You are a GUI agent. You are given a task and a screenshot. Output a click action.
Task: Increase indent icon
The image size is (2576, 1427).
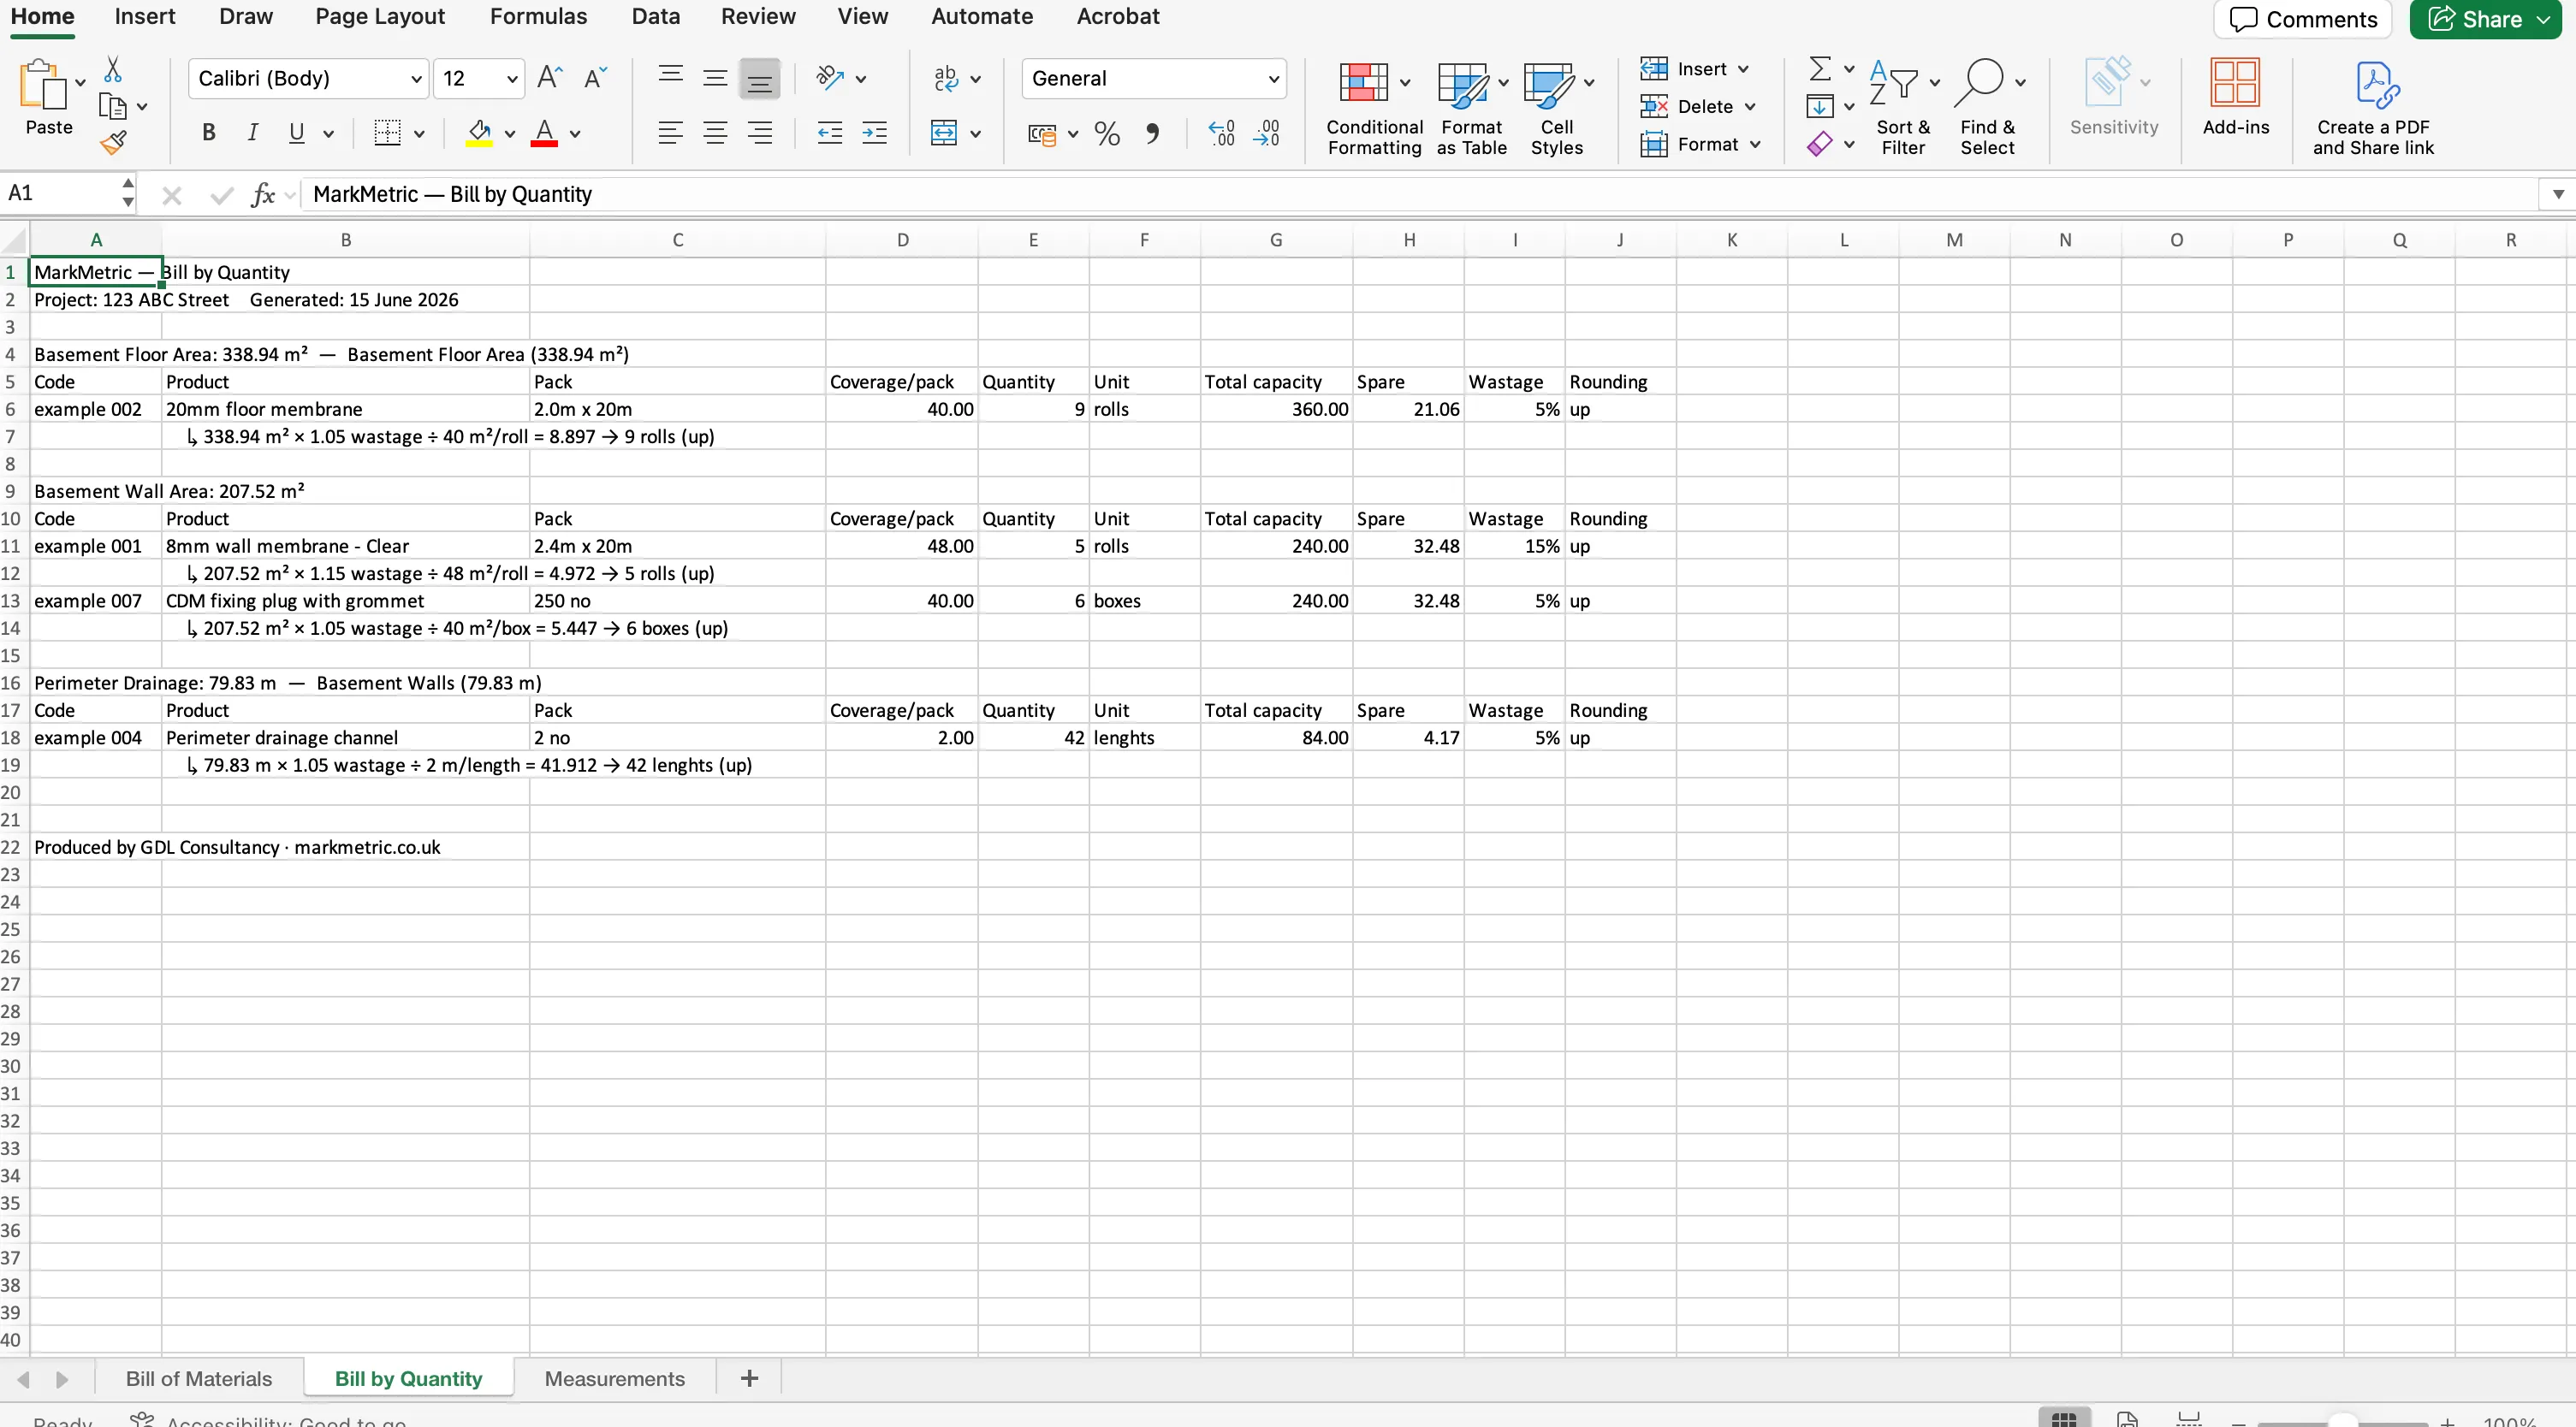click(x=874, y=132)
